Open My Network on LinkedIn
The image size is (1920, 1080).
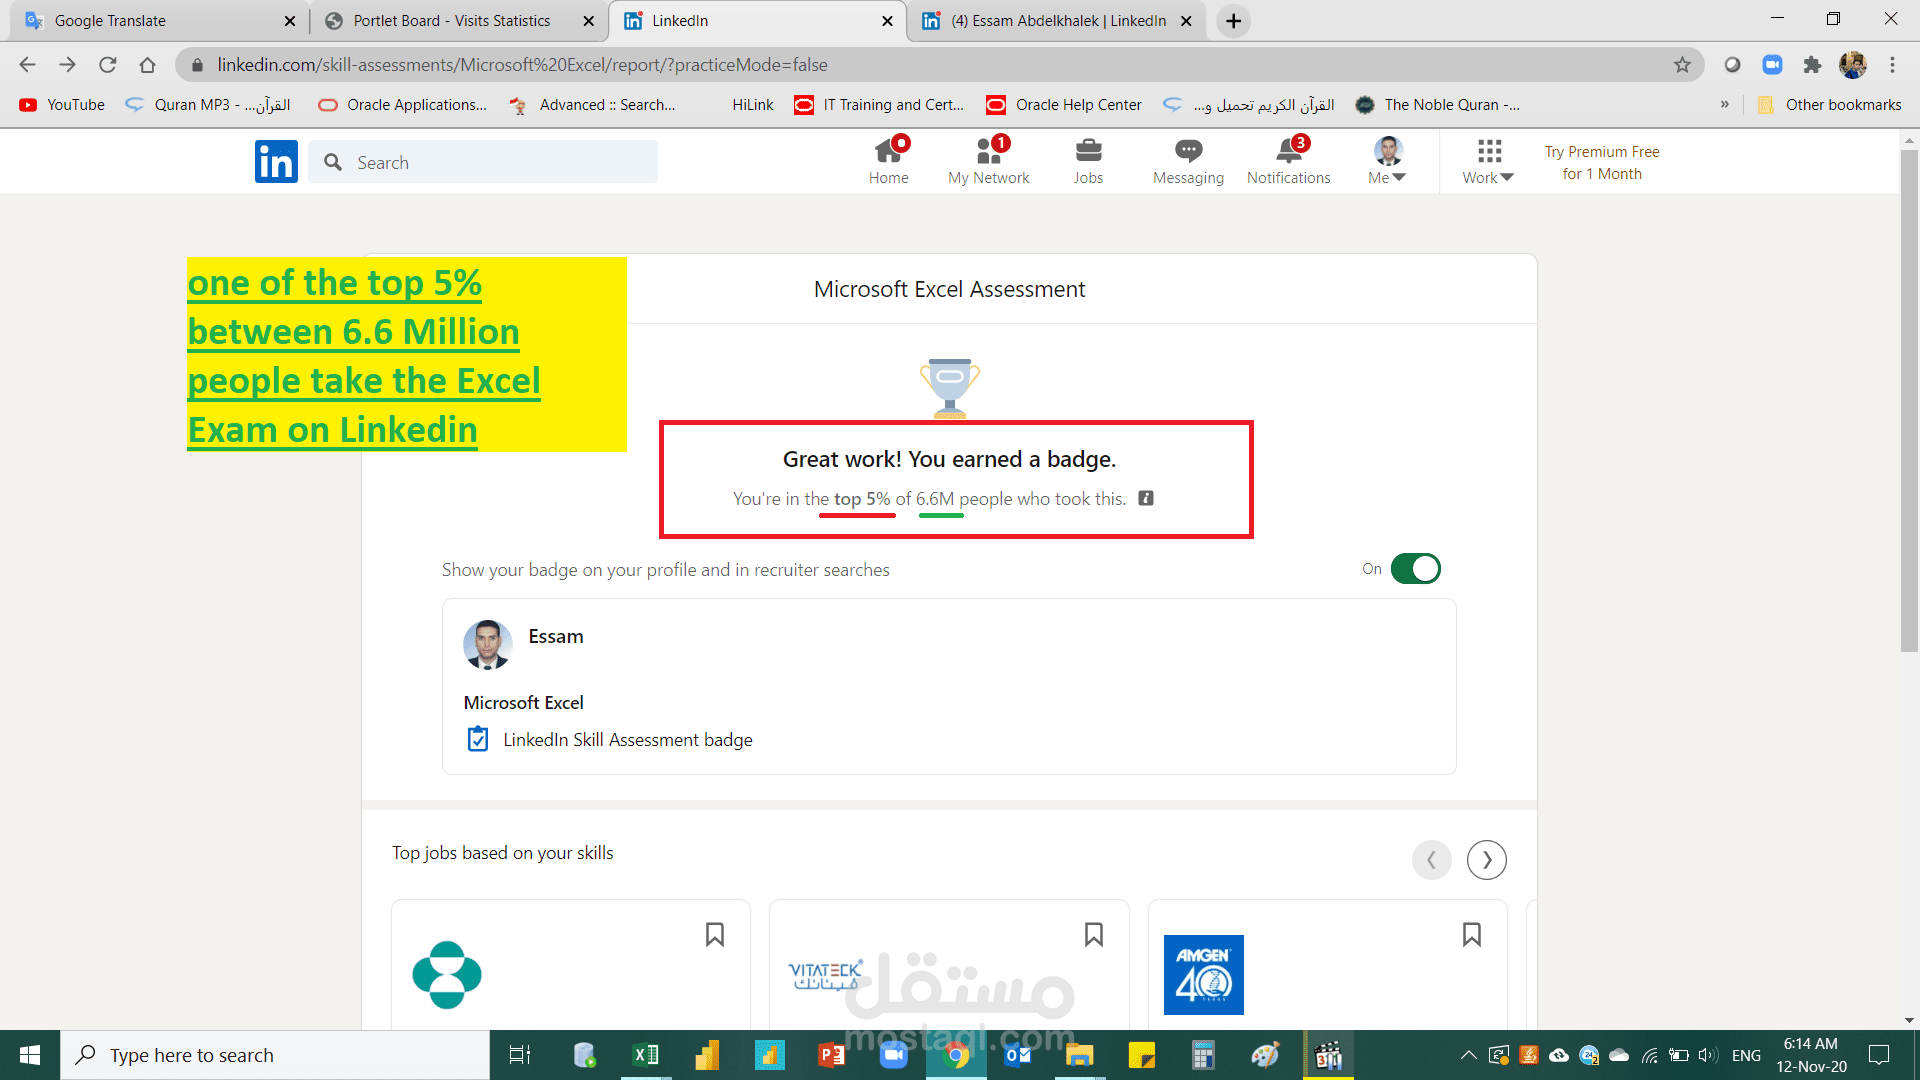coord(988,160)
